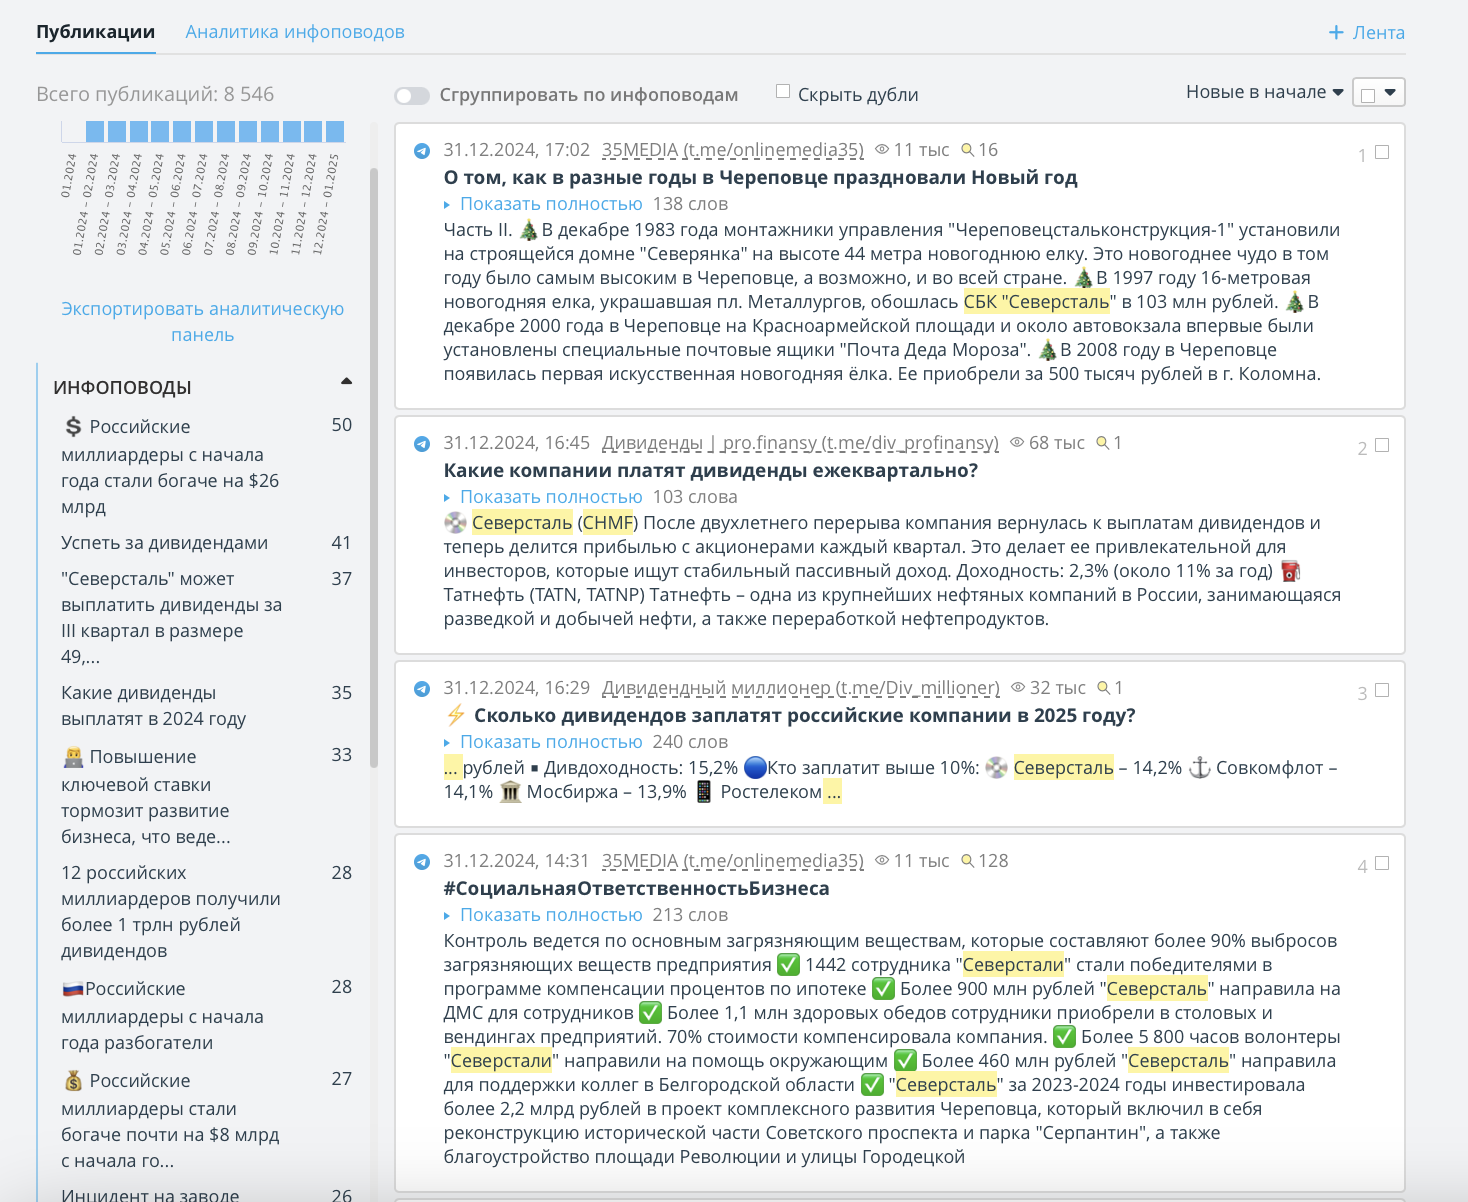Collapse the ИНФОПОВОДЫ section

click(346, 381)
